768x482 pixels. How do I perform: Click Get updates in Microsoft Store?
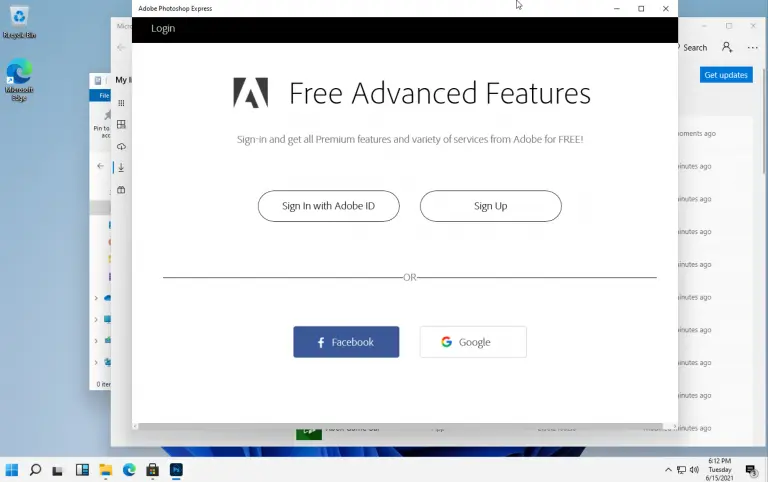pos(726,75)
